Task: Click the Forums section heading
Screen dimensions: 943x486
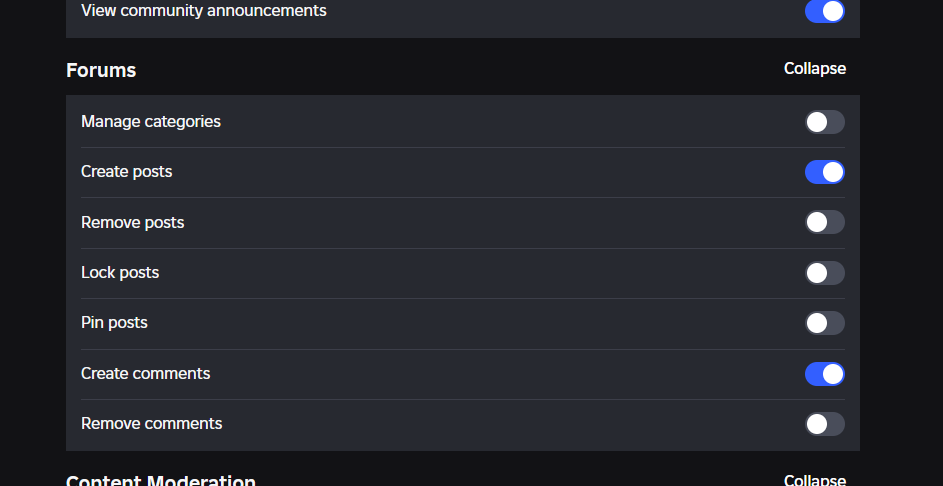Action: [x=101, y=70]
